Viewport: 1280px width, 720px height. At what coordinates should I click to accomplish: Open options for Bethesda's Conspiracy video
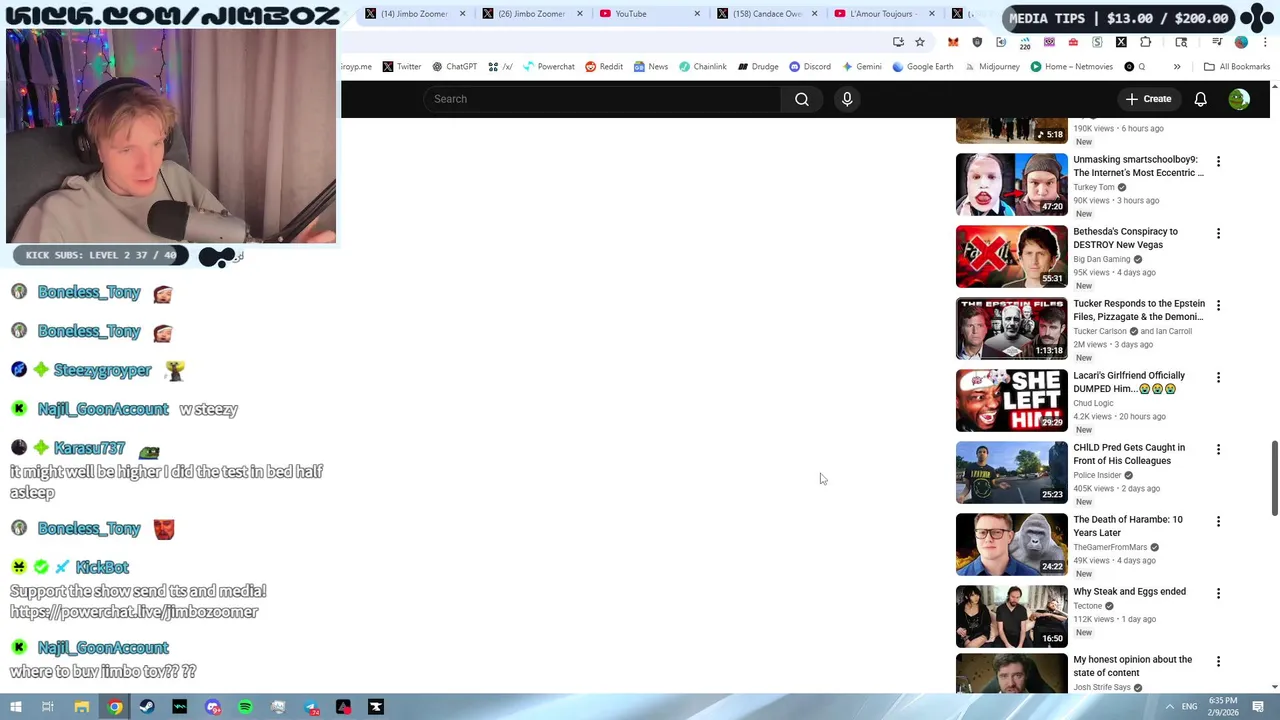click(x=1218, y=233)
